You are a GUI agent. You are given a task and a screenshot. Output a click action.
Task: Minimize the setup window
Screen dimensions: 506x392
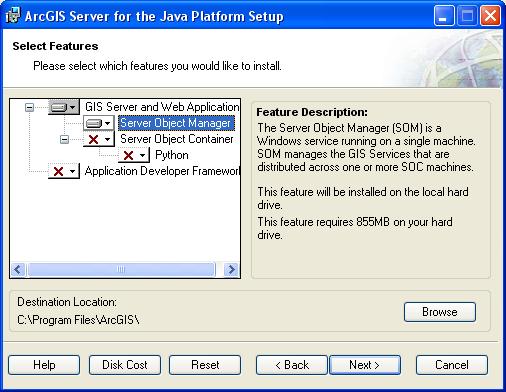click(x=444, y=16)
